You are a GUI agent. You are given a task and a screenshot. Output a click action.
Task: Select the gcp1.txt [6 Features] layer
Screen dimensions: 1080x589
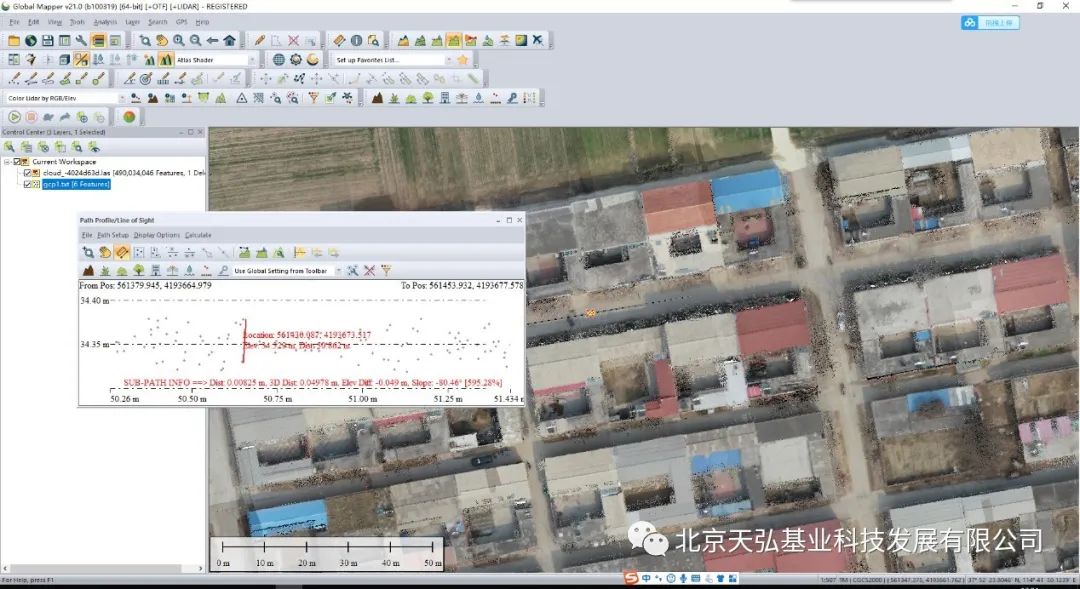pos(76,185)
